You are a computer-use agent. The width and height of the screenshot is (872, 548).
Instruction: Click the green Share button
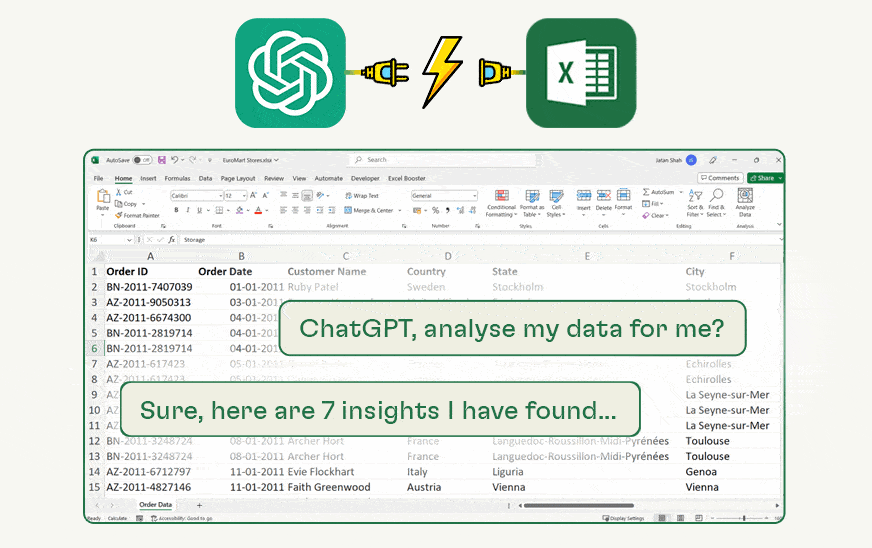pos(765,178)
